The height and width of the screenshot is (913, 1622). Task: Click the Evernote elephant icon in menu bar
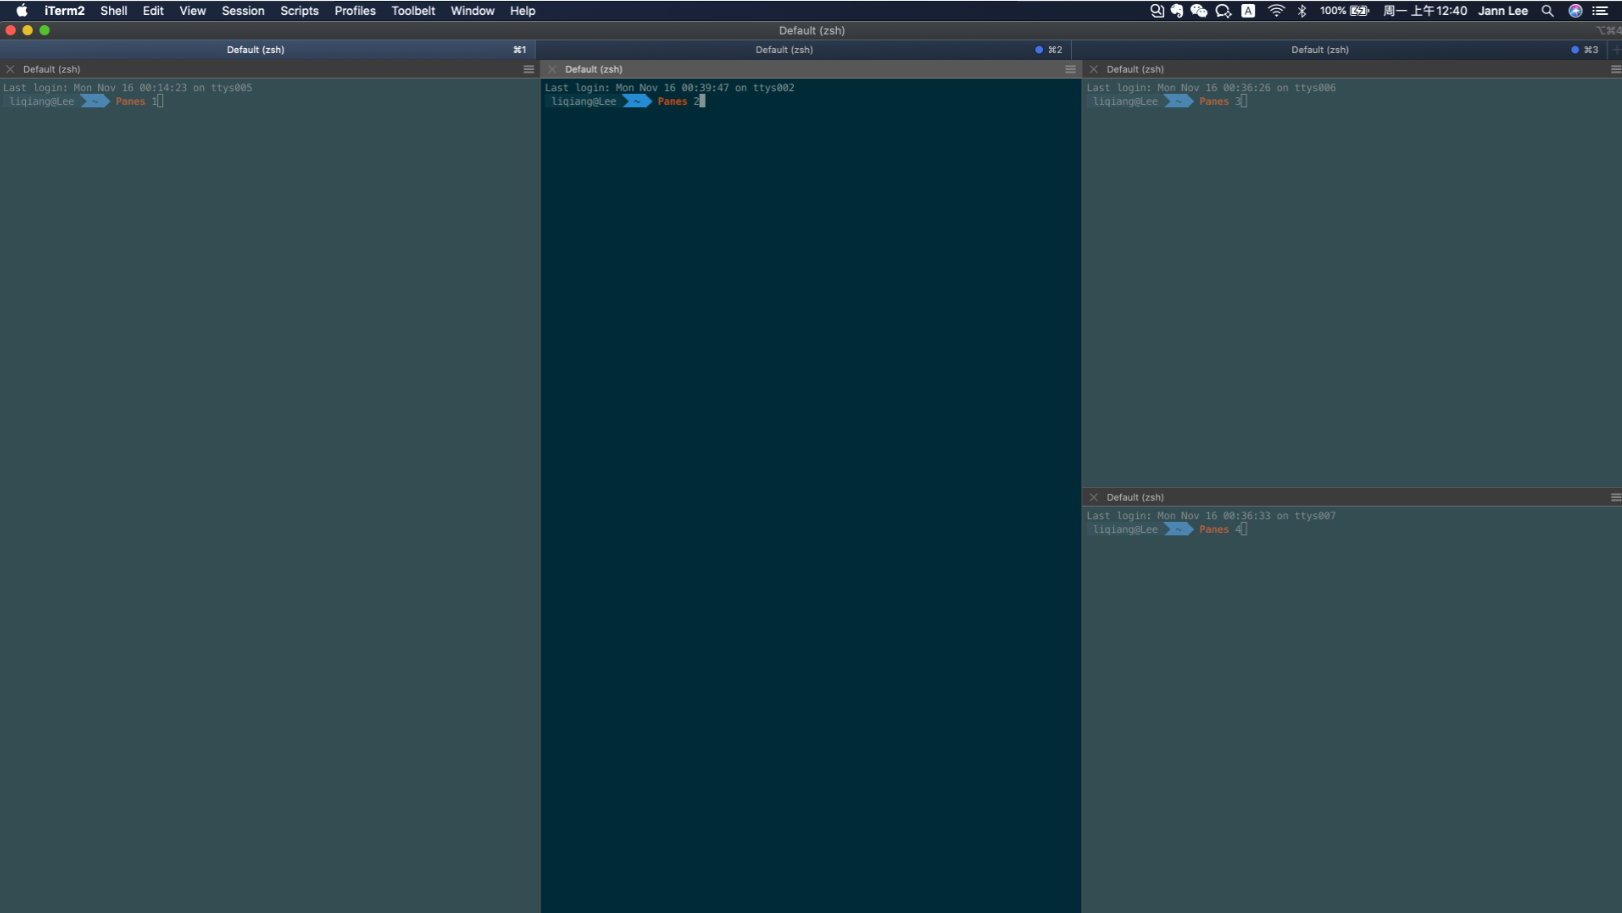tap(1177, 11)
